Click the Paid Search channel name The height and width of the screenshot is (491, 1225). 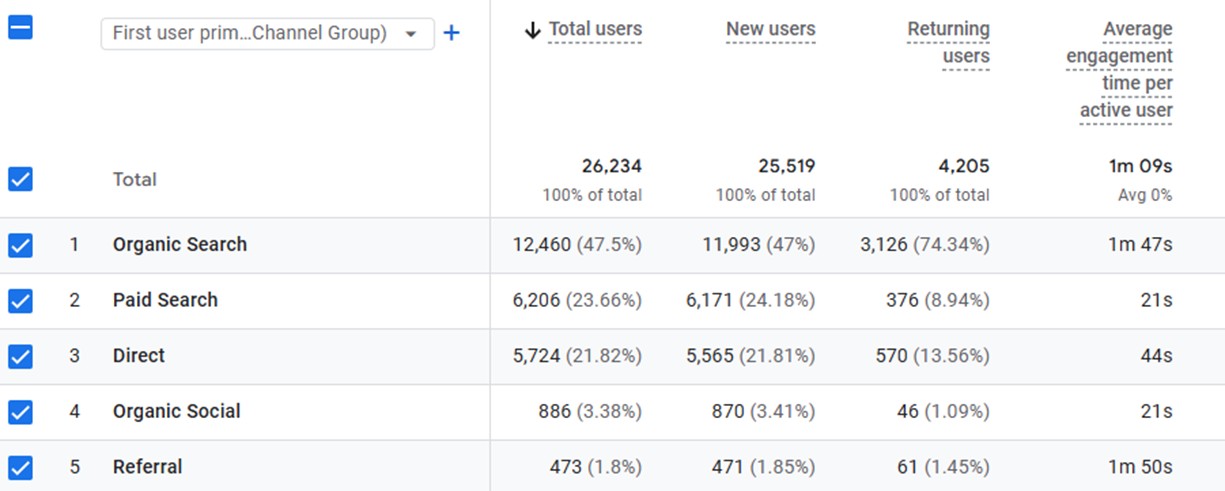[165, 300]
